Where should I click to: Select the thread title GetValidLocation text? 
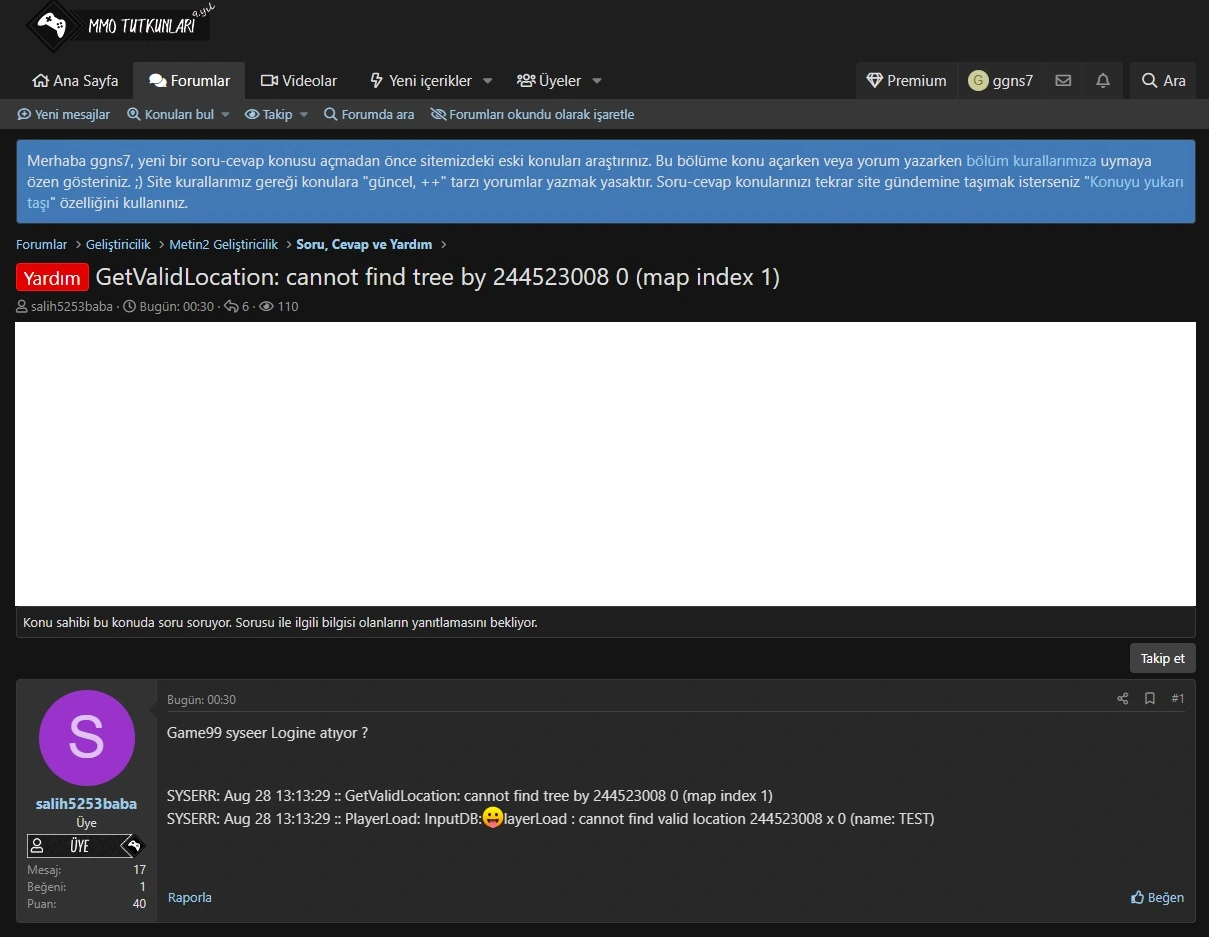click(x=437, y=277)
